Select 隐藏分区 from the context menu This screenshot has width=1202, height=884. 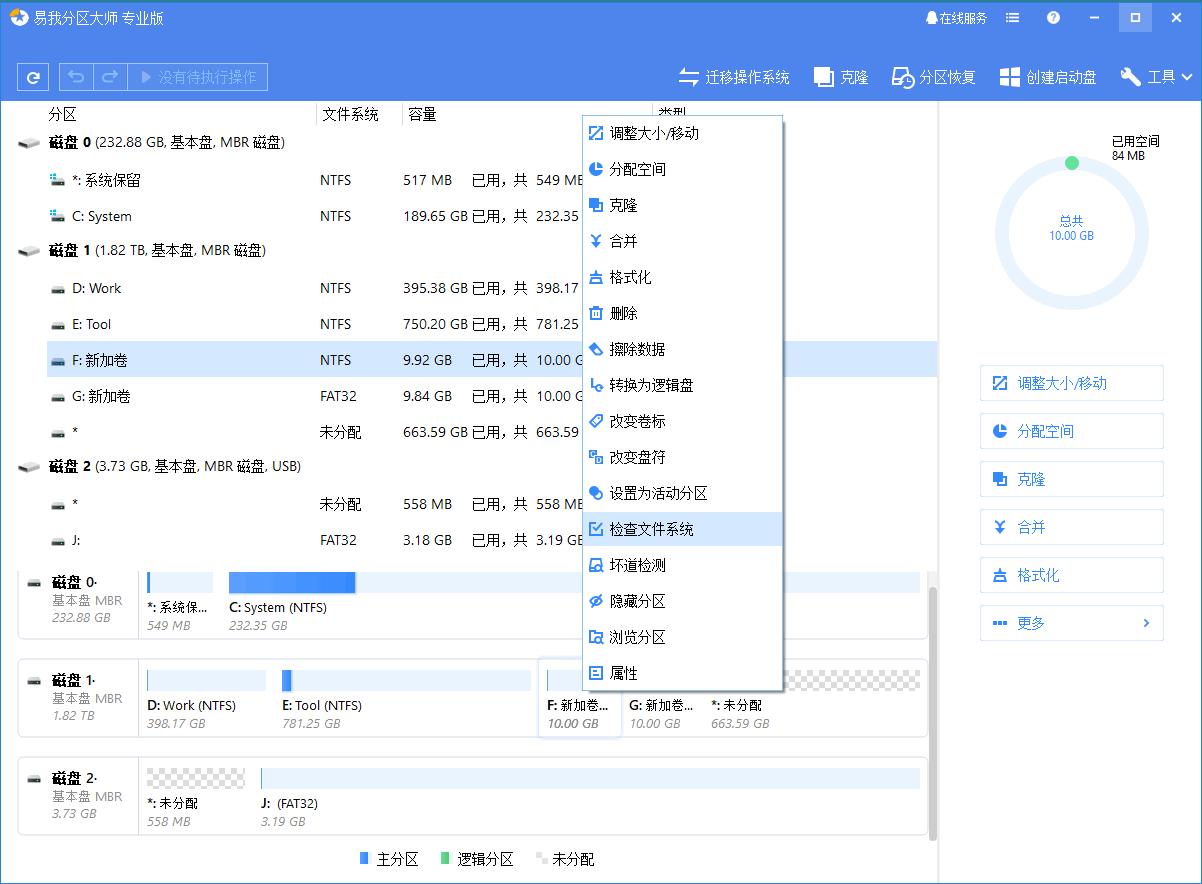(x=640, y=601)
